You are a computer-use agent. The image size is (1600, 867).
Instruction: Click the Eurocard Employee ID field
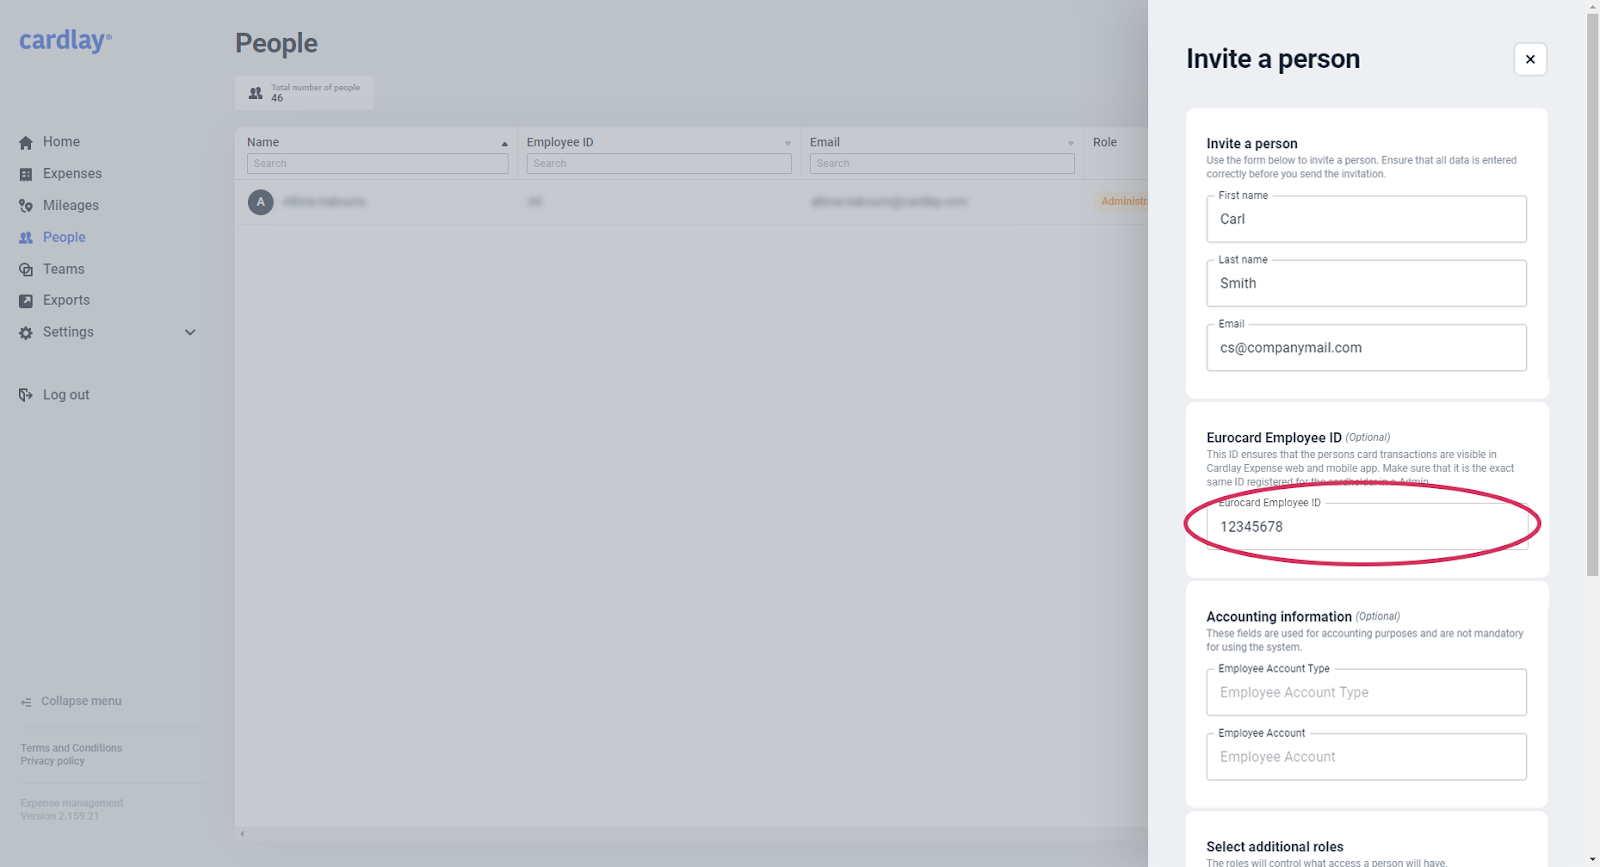point(1366,527)
